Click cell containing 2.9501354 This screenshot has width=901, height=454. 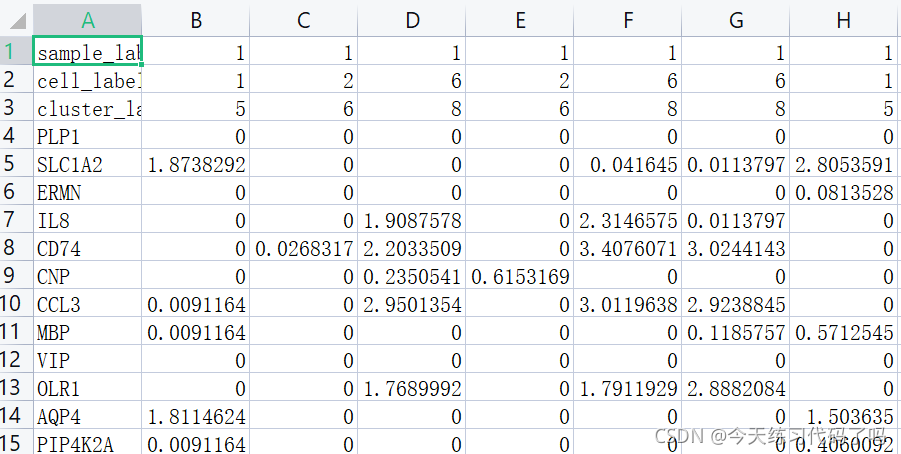point(412,303)
